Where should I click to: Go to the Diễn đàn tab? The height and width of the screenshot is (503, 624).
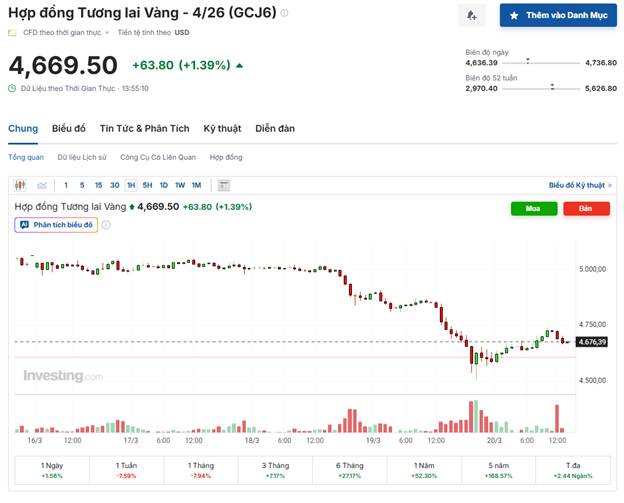click(275, 129)
